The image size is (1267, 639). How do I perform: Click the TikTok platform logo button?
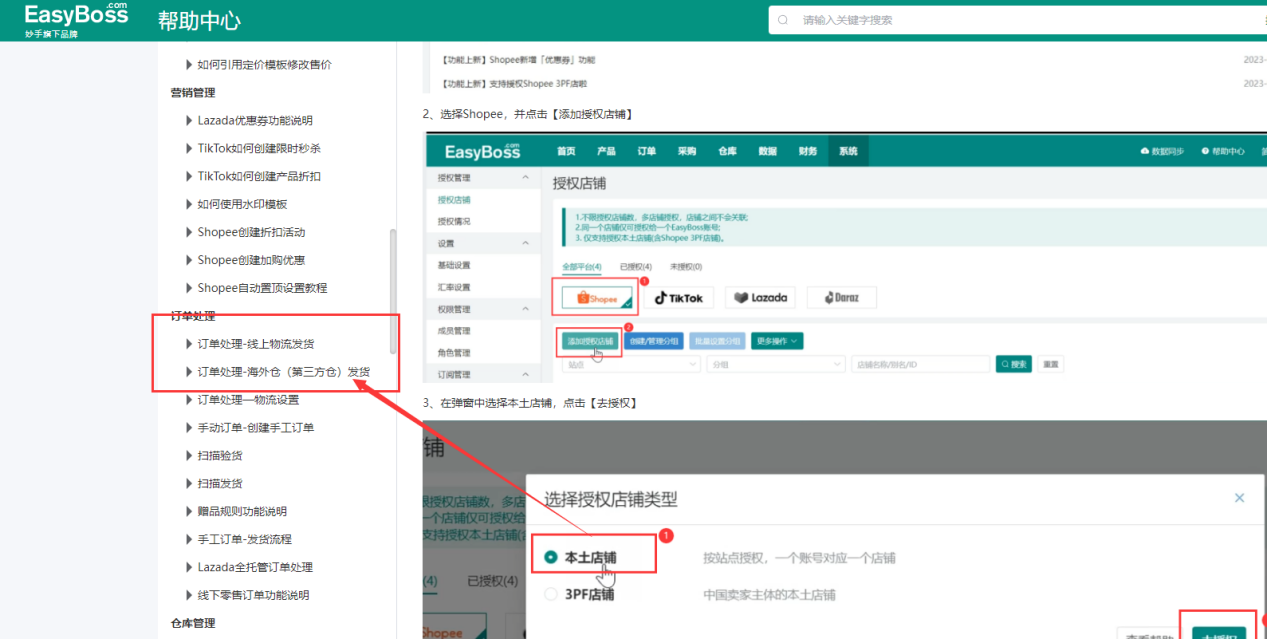(679, 298)
